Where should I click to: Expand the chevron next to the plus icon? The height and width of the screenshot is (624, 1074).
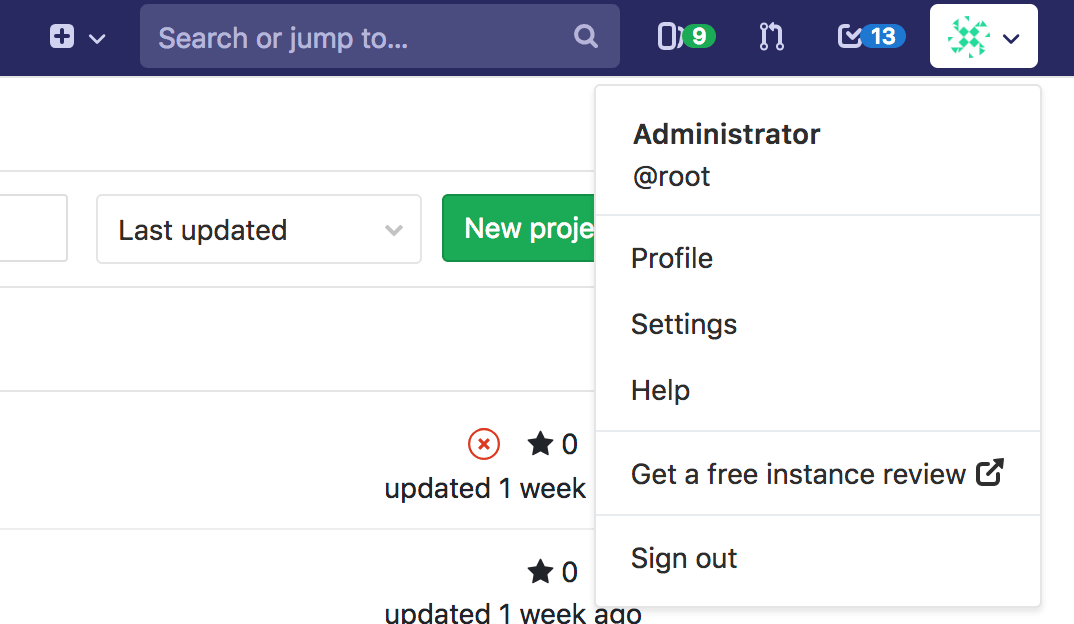point(95,38)
